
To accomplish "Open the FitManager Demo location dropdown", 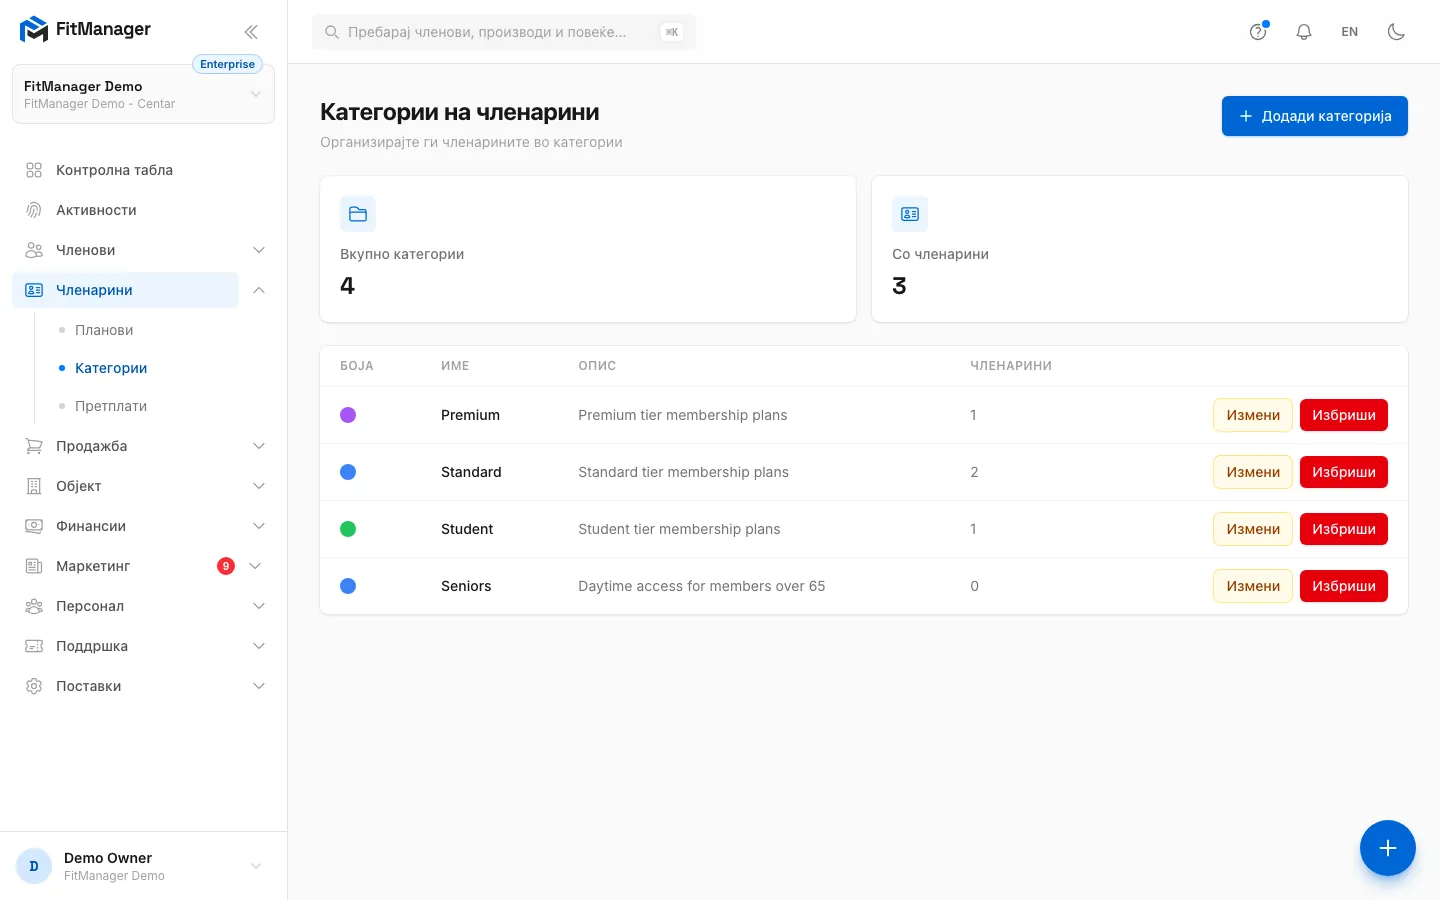I will (x=143, y=95).
